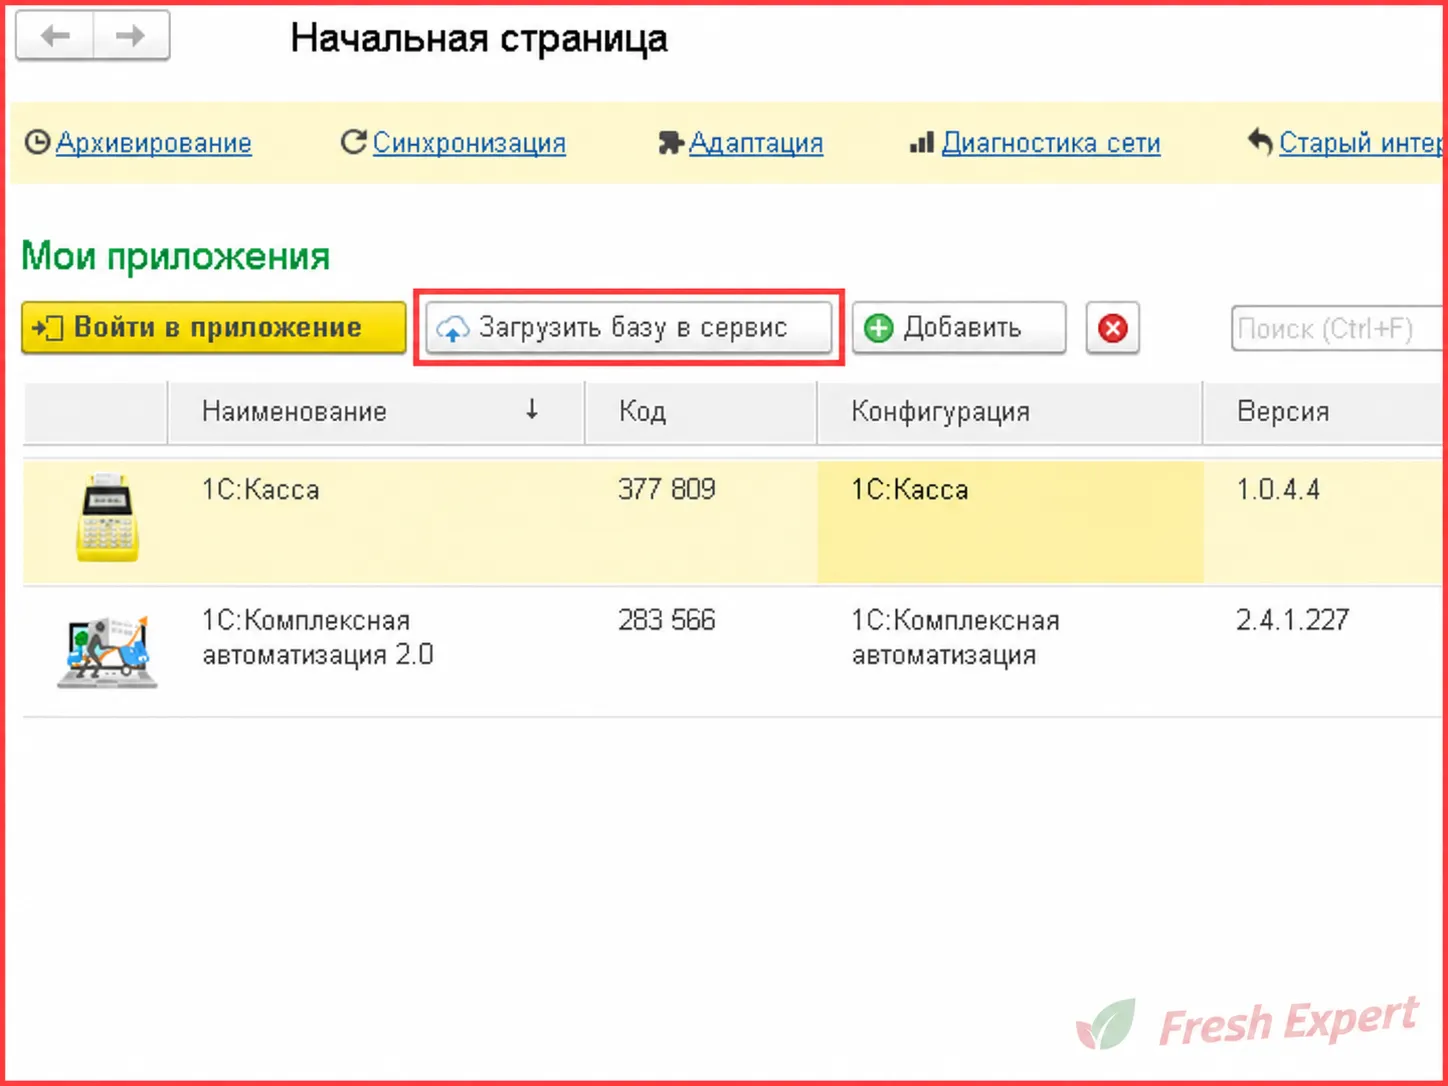This screenshot has width=1448, height=1086.
Task: Click Загрузить базу в сервис button
Action: pyautogui.click(x=629, y=328)
